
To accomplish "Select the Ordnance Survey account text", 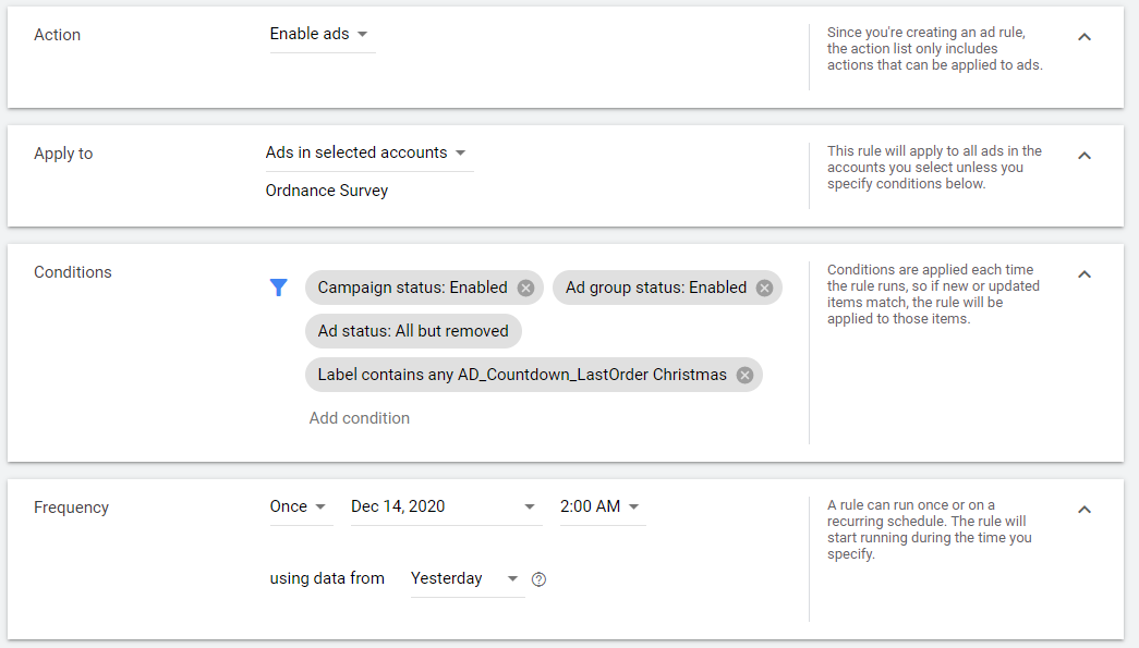I will coord(327,190).
